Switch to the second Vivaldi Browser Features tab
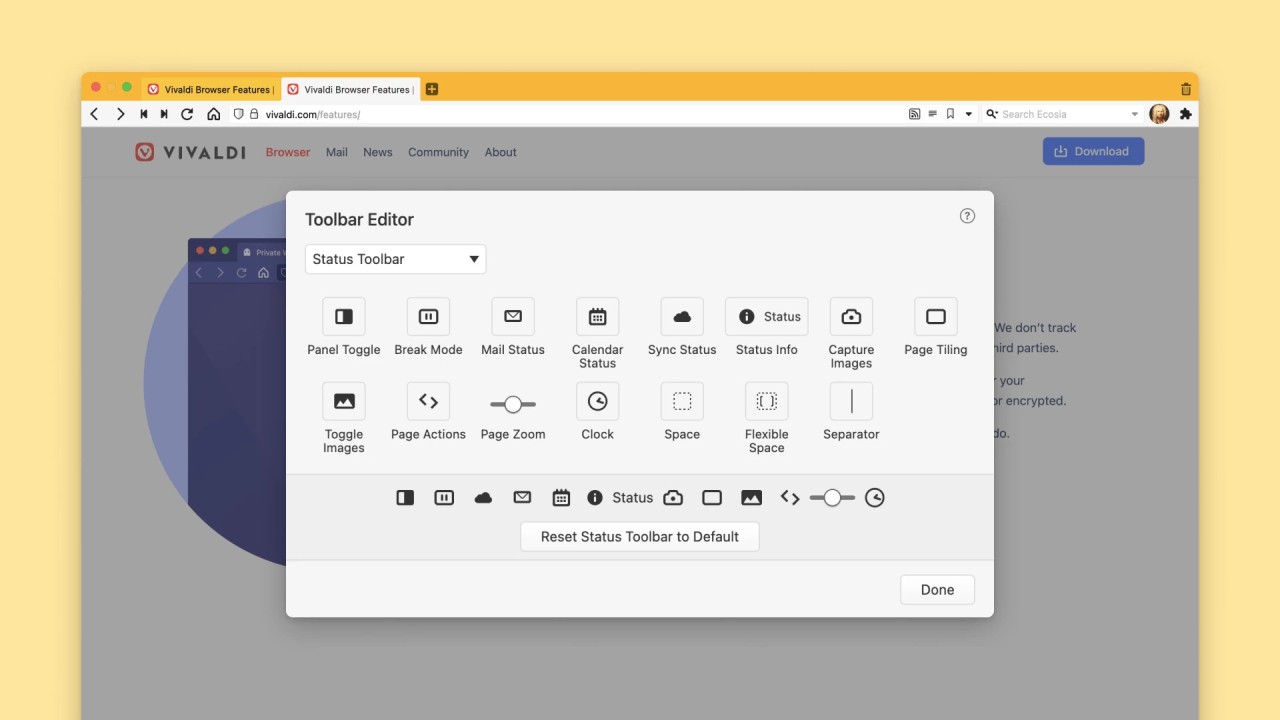Screen dimensions: 1280x720 pyautogui.click(x=348, y=89)
